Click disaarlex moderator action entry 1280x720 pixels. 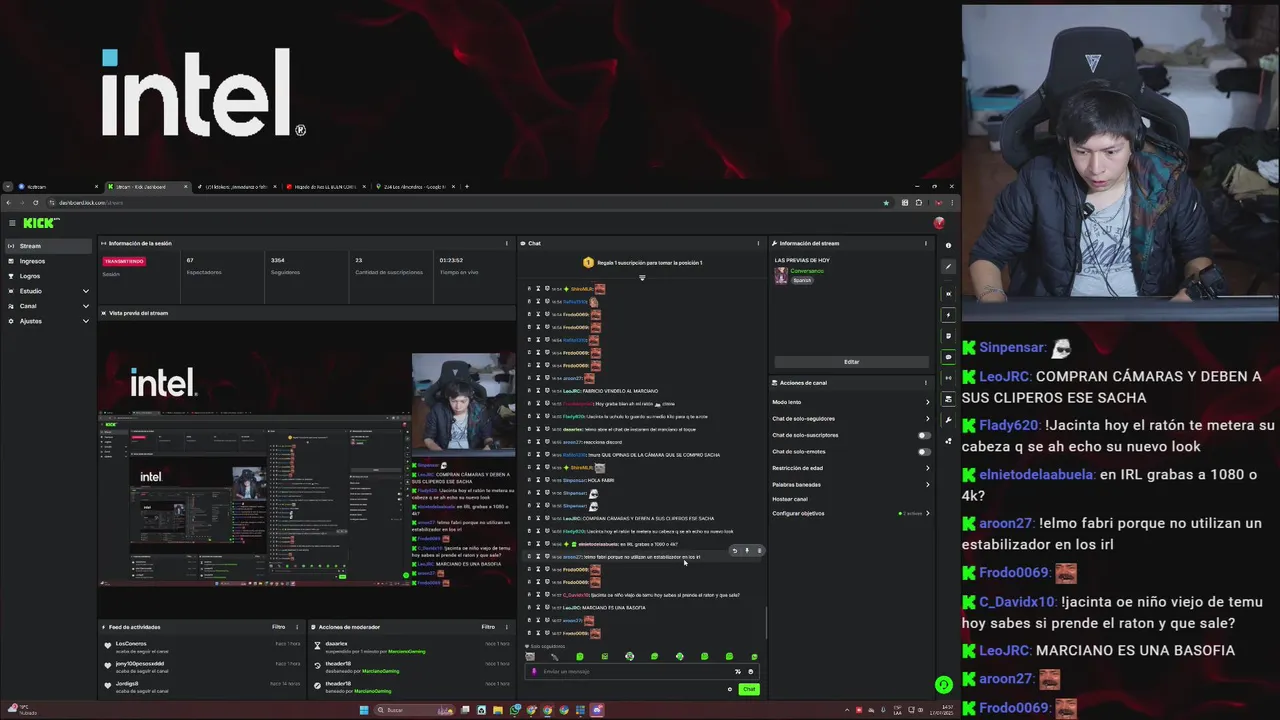pyautogui.click(x=412, y=646)
